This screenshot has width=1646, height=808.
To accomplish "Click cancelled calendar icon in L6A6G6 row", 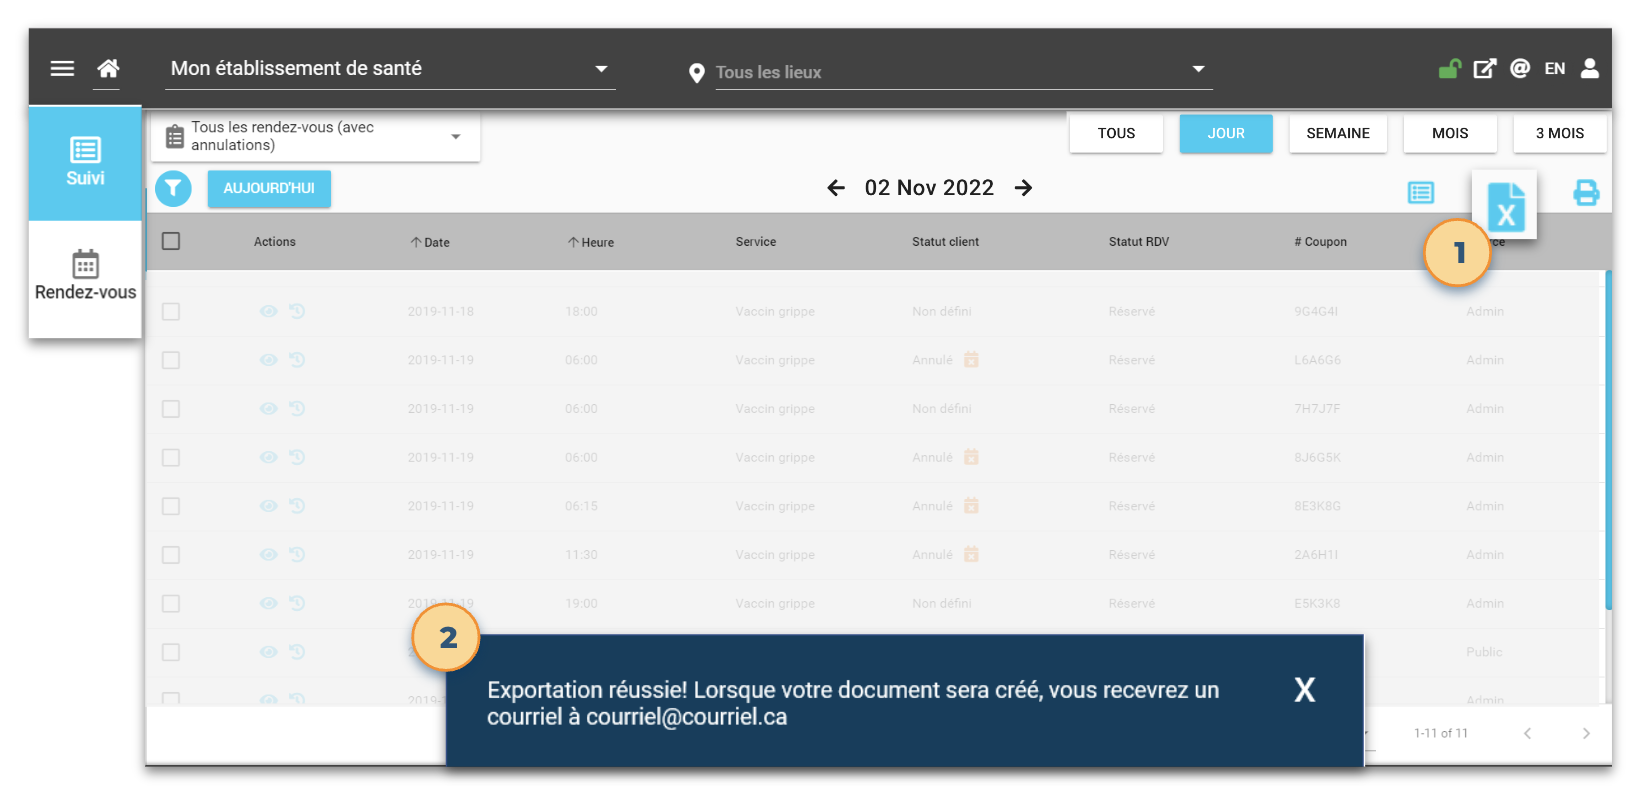I will (971, 360).
